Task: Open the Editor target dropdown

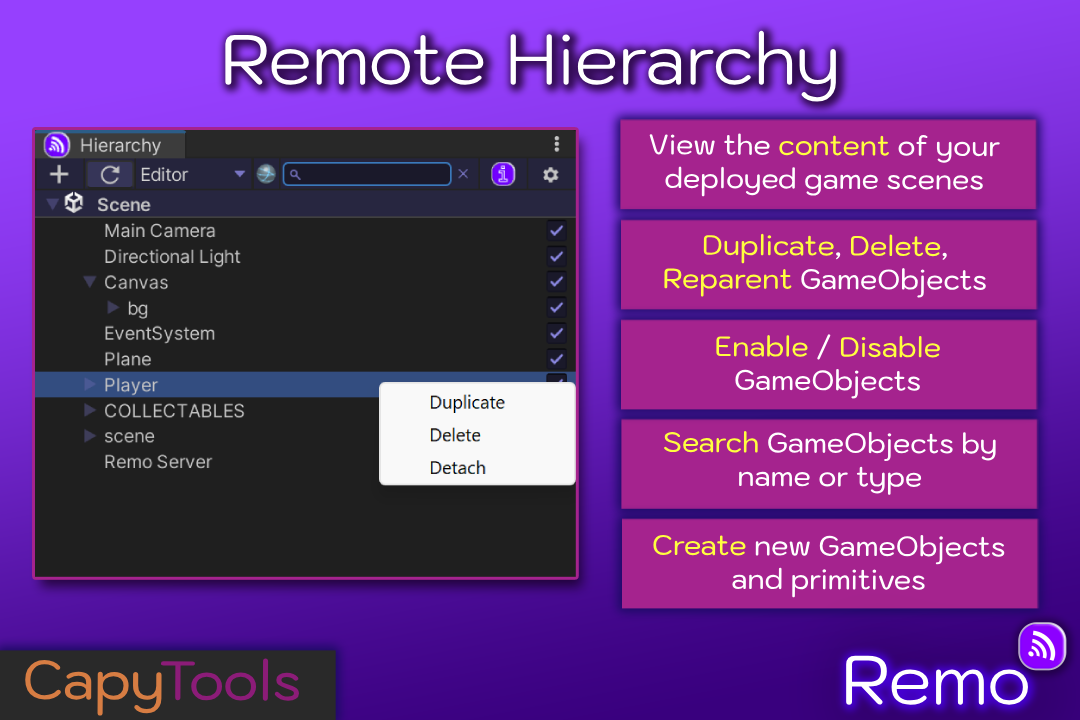Action: (192, 174)
